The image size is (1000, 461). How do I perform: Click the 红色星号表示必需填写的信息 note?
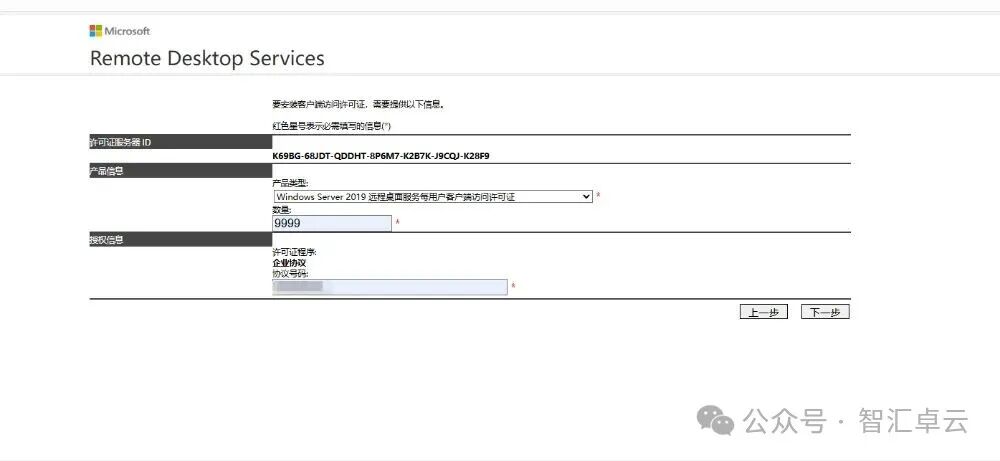click(332, 126)
